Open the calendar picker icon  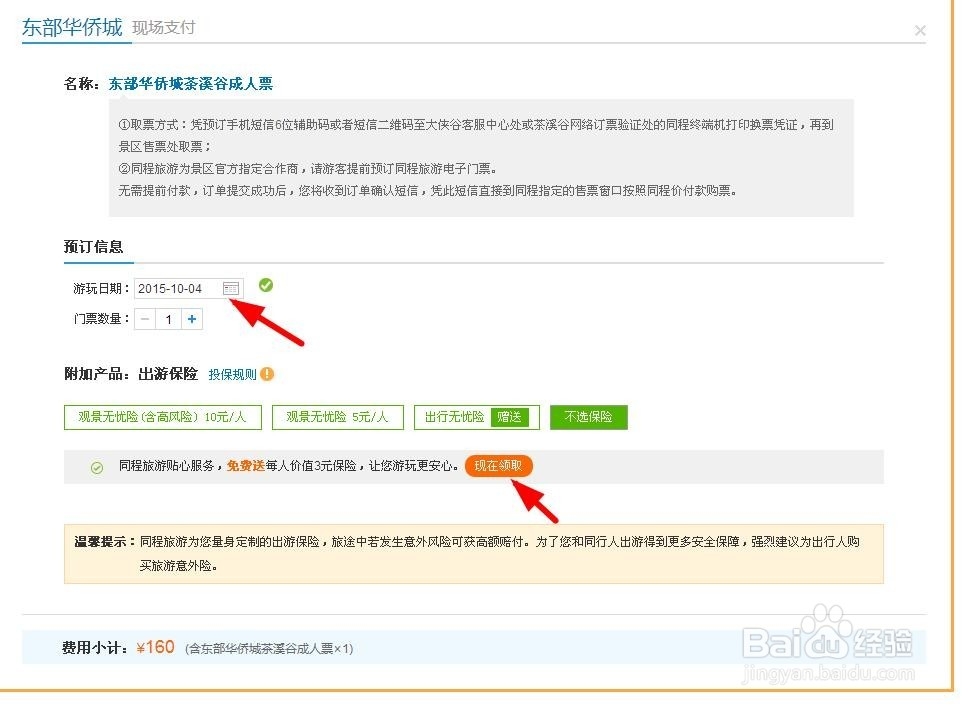231,288
